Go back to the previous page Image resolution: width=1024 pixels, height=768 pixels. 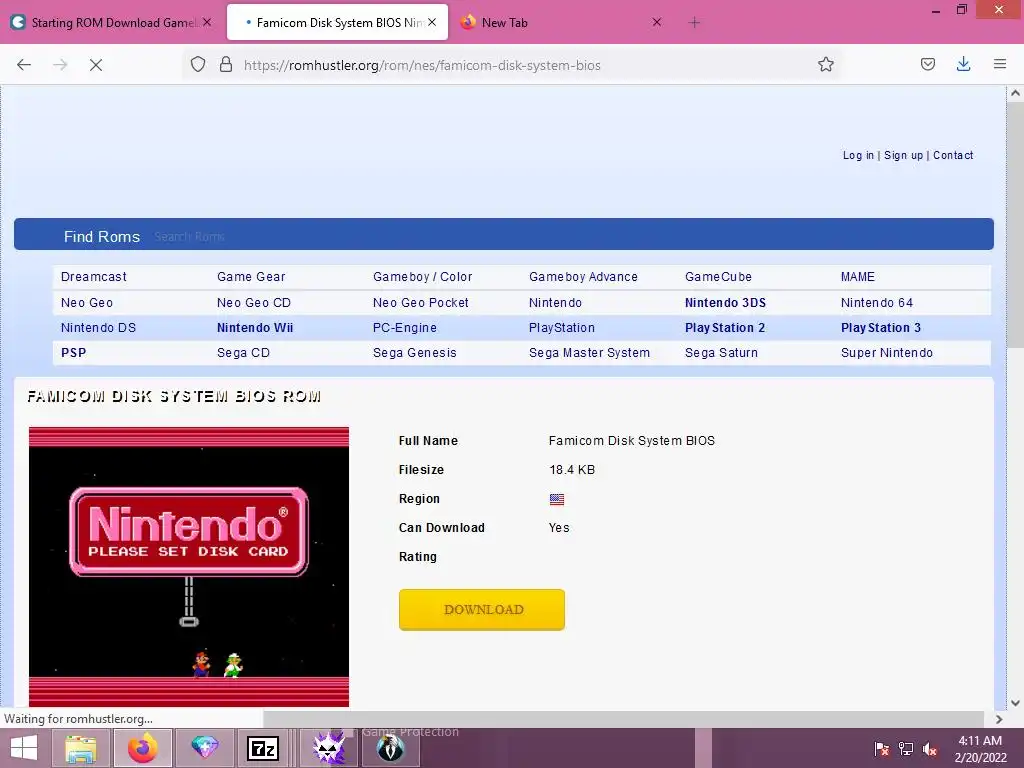pyautogui.click(x=24, y=65)
